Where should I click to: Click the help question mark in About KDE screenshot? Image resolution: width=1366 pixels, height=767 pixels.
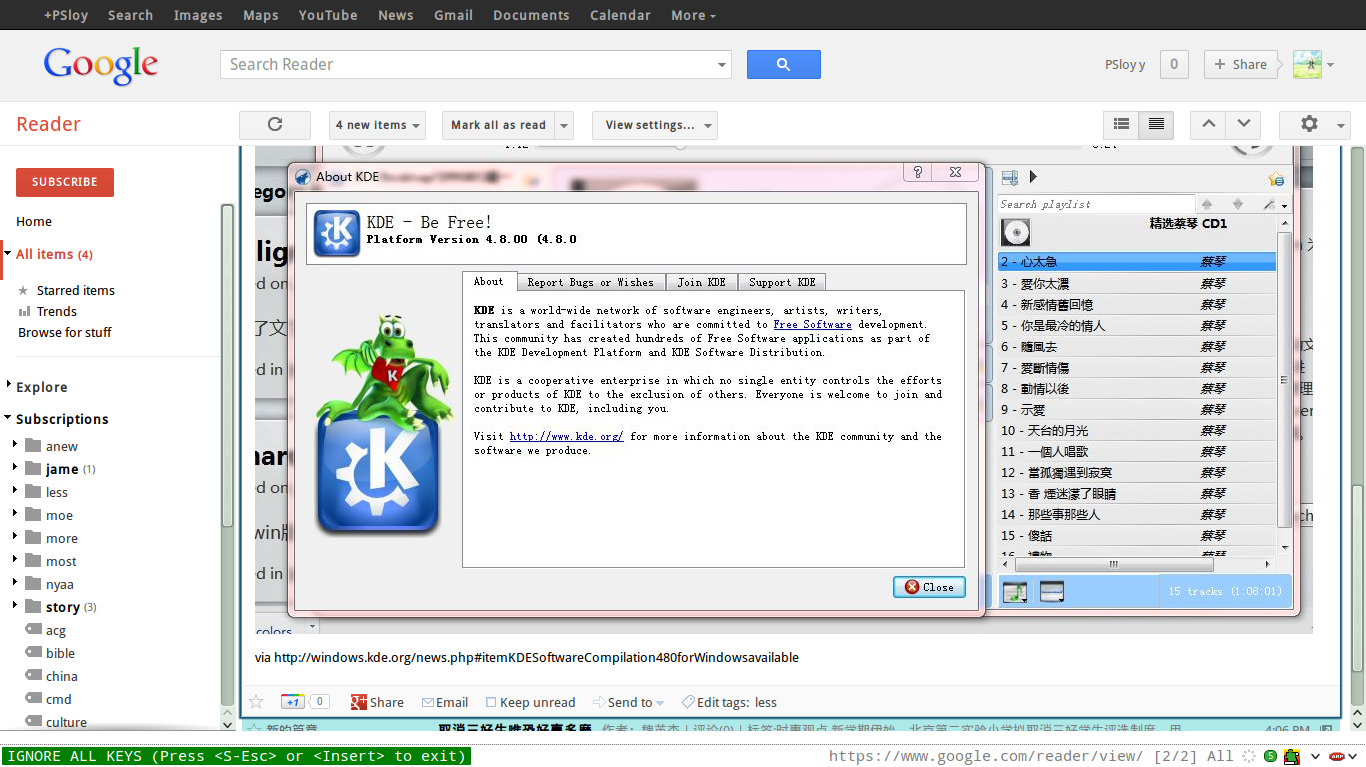918,173
